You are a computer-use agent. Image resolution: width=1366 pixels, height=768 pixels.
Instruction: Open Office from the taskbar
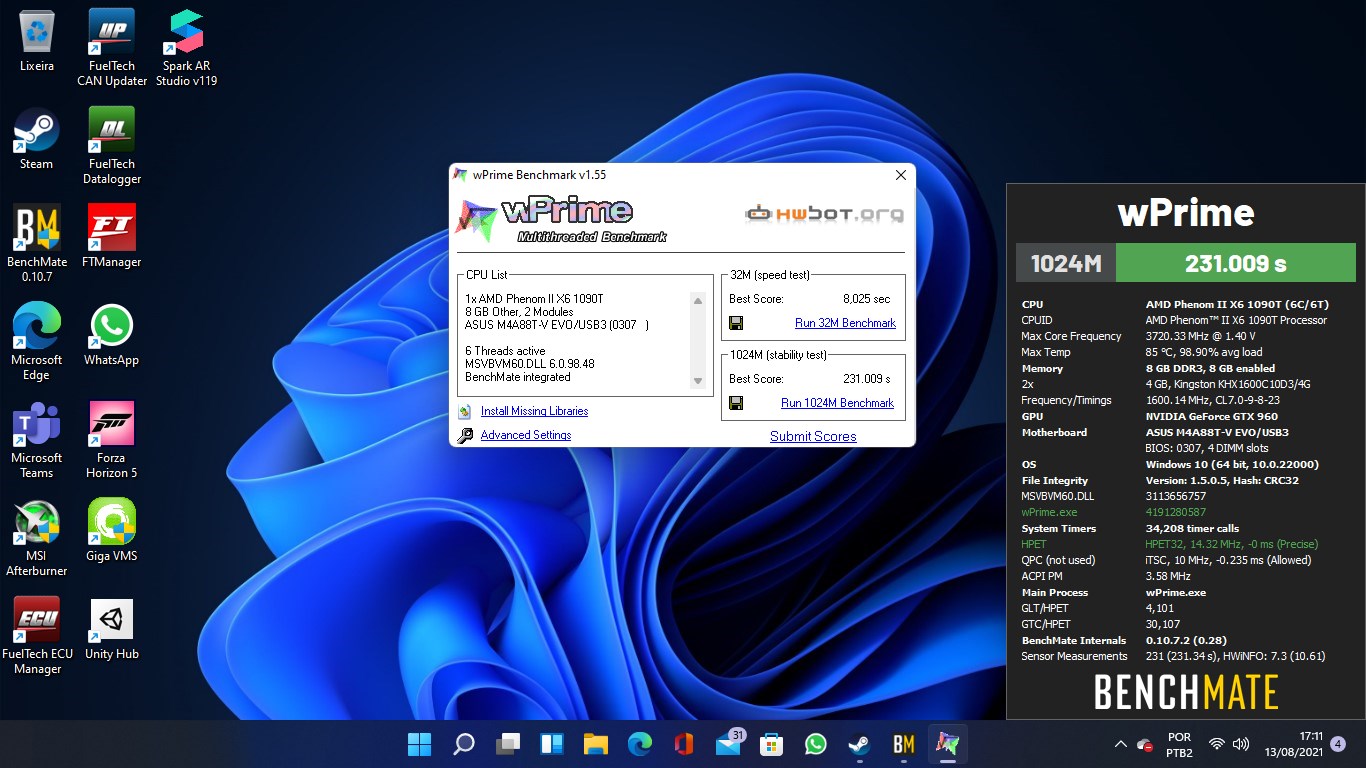(684, 744)
